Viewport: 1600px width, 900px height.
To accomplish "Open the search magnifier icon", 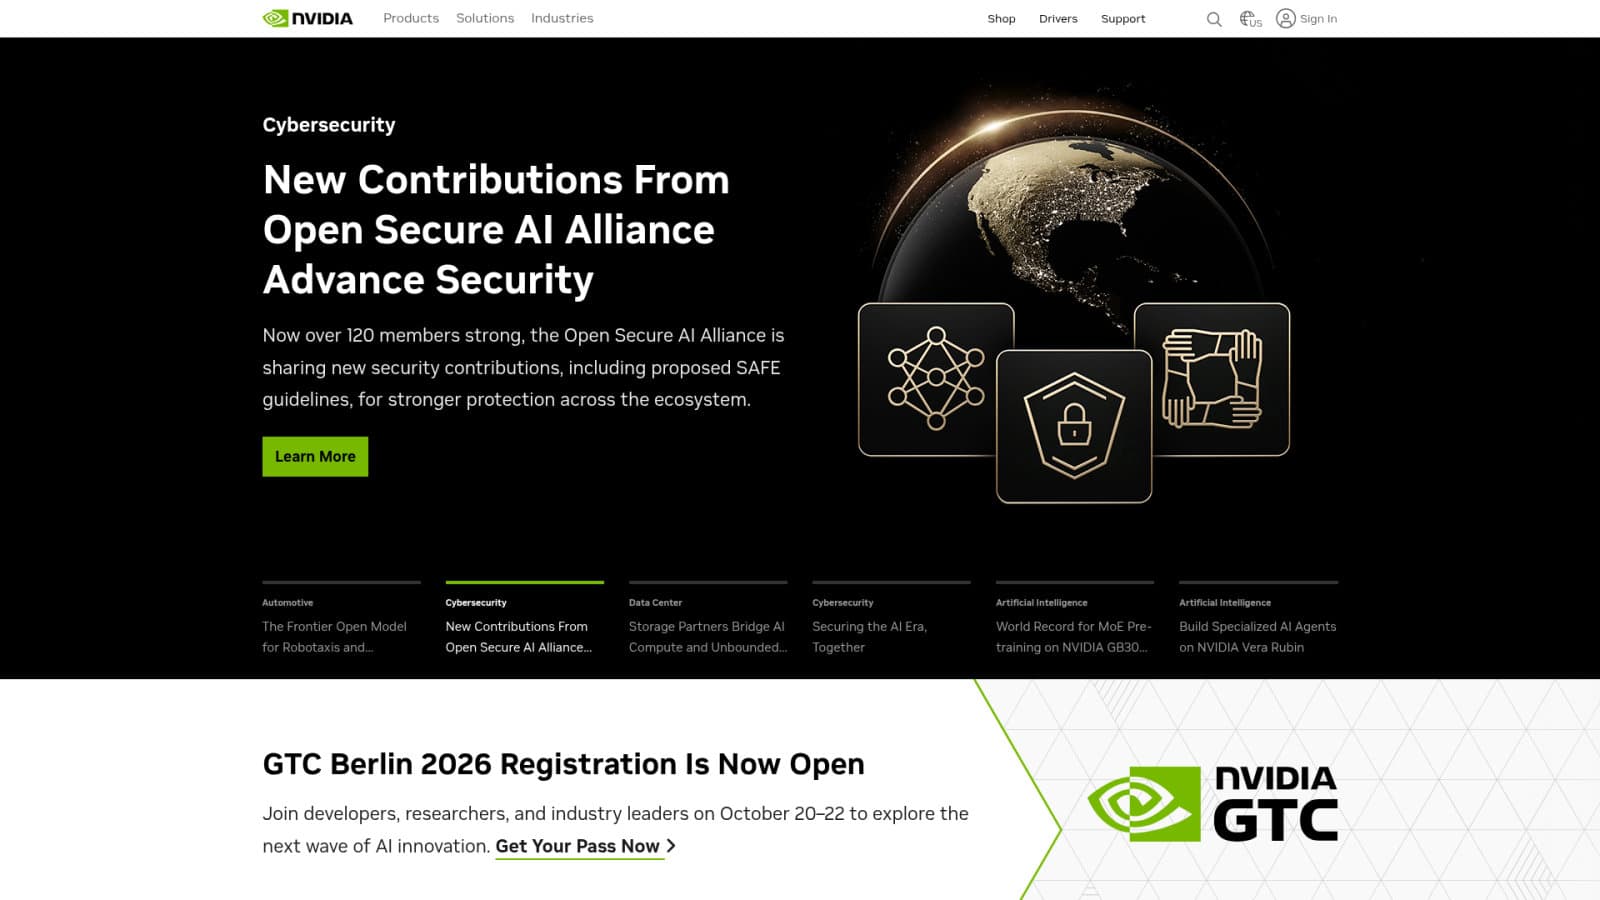I will click(1214, 19).
